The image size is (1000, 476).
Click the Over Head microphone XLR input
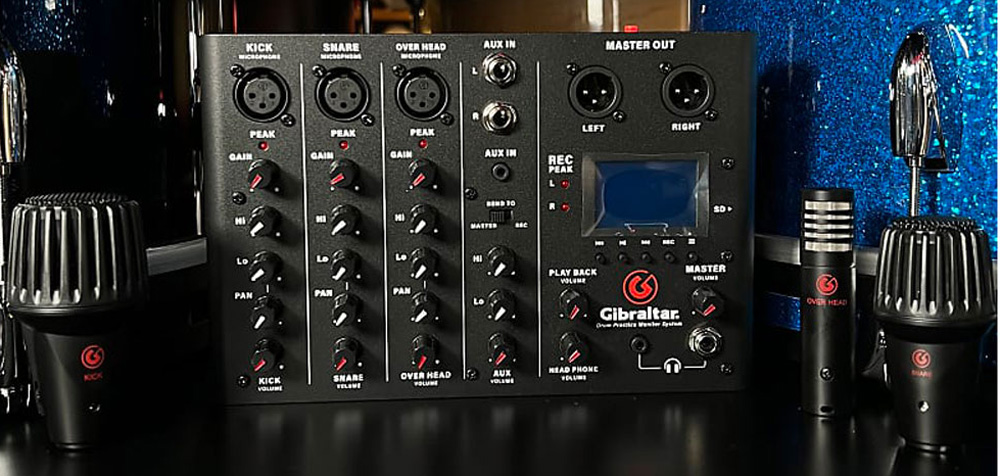pos(422,96)
